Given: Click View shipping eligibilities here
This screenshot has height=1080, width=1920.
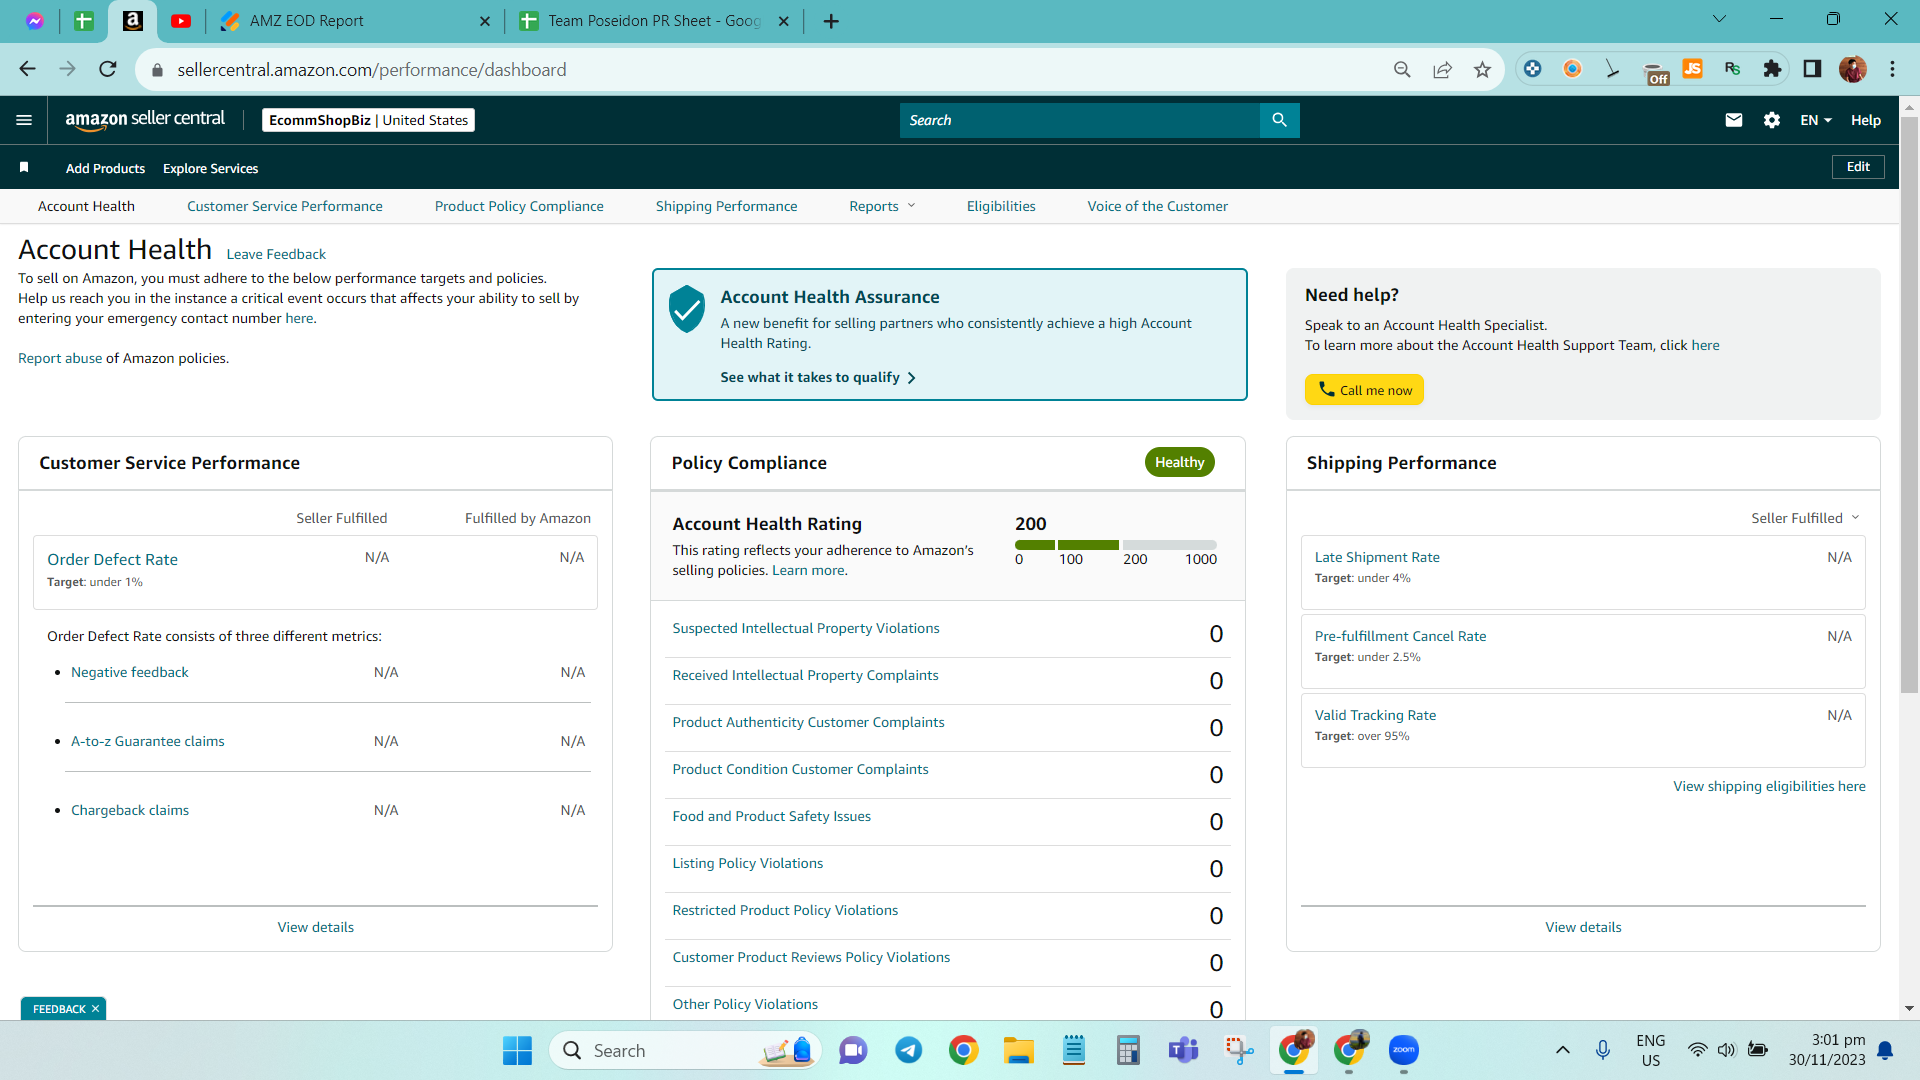Looking at the screenshot, I should [x=1769, y=786].
